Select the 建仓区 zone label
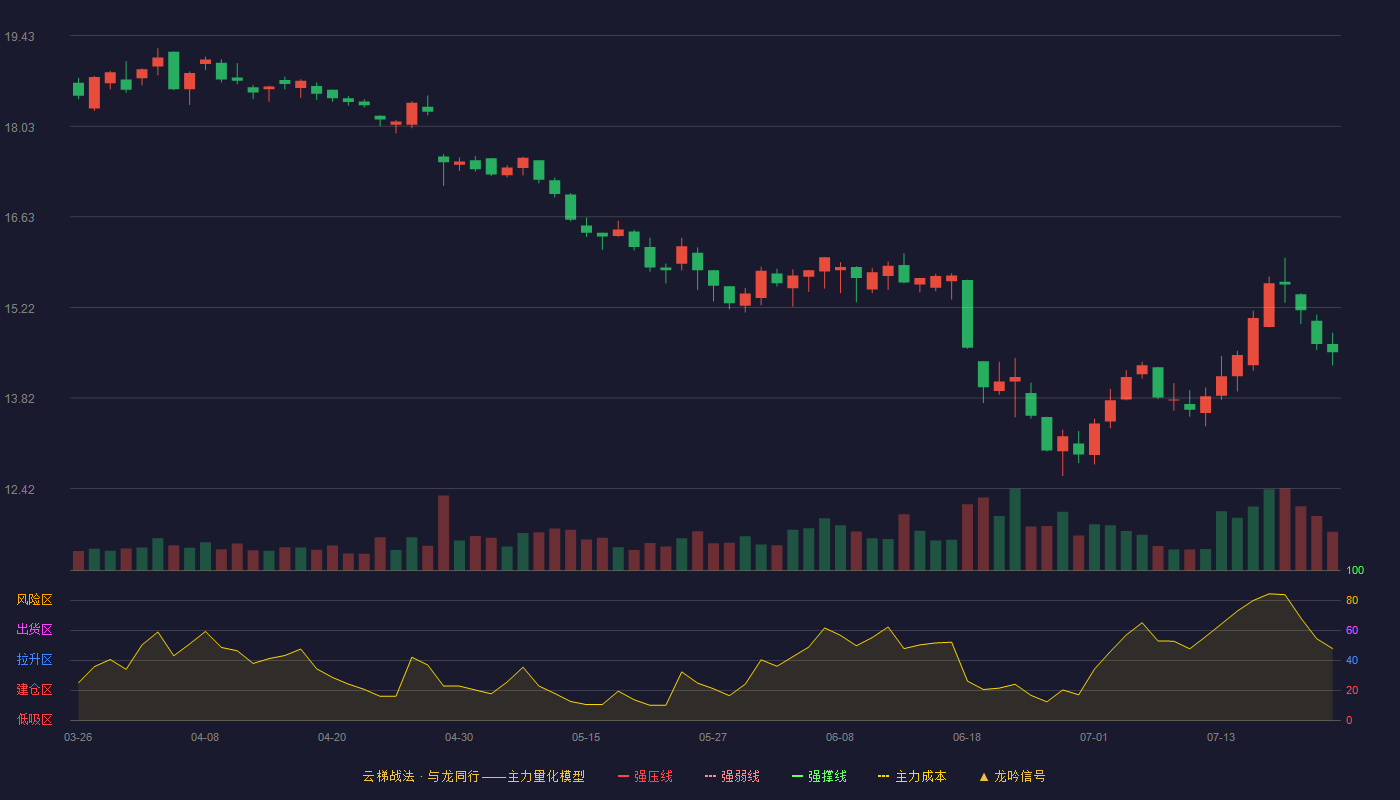 (34, 690)
